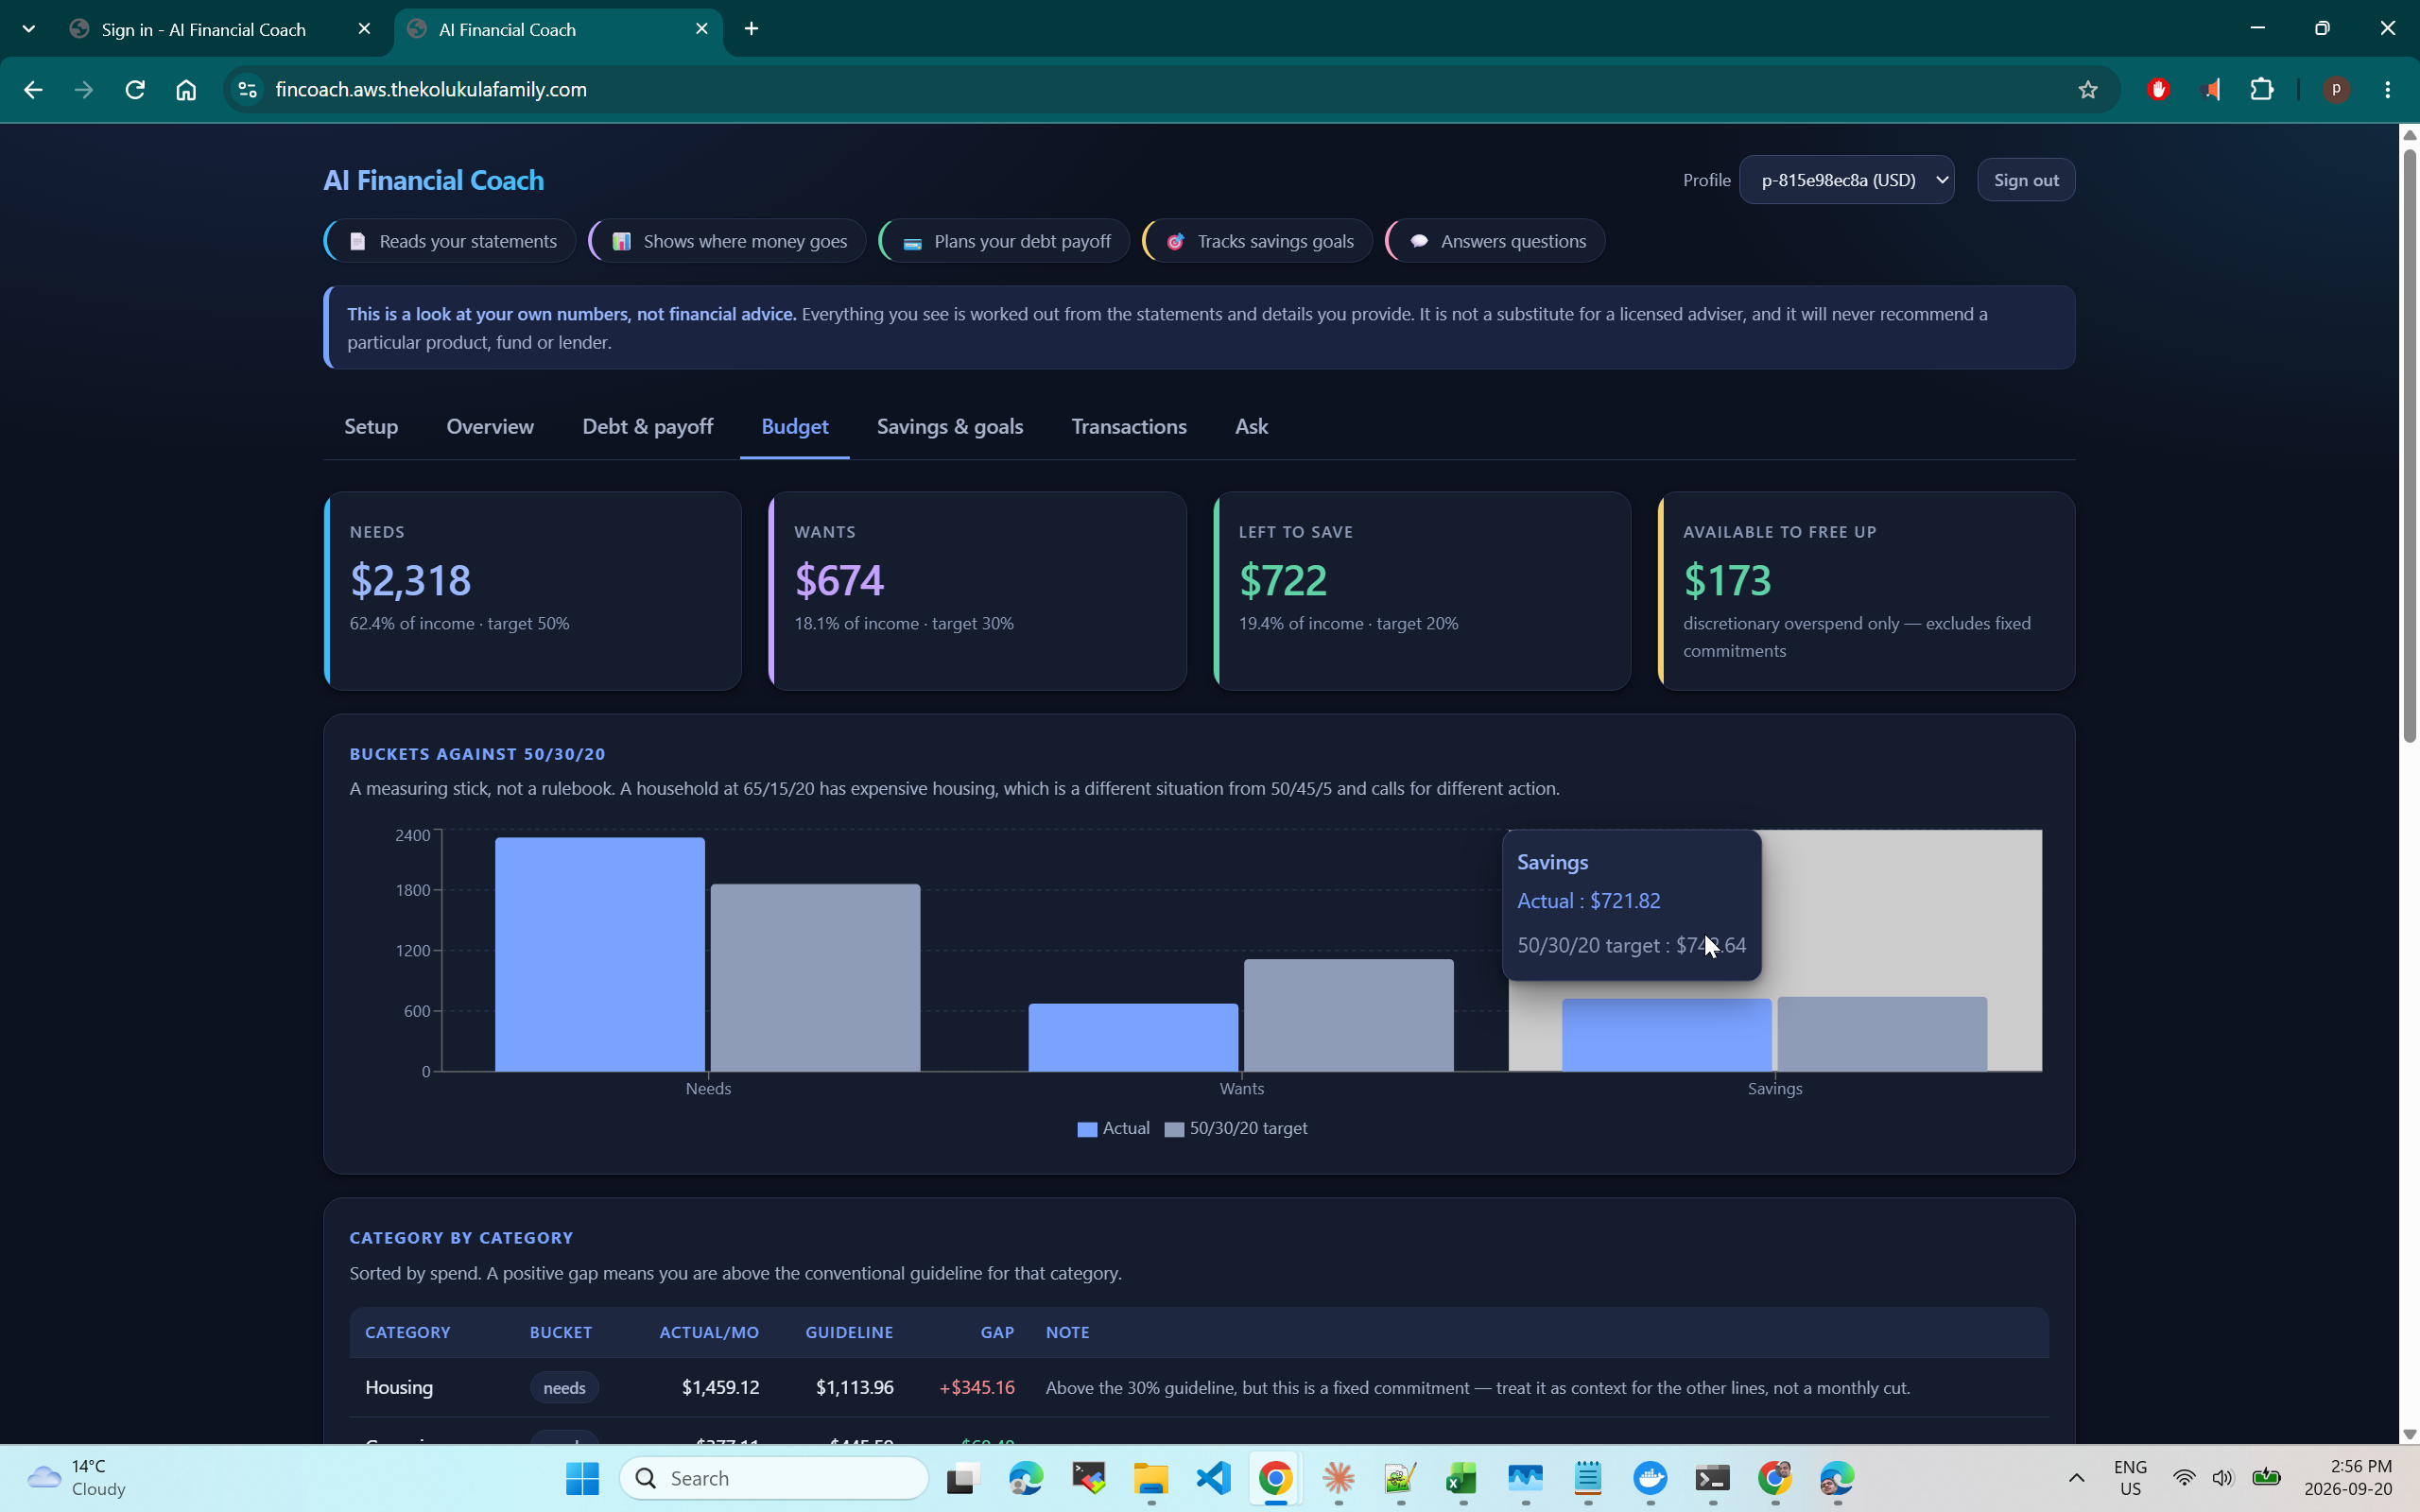Click the taskbar Search box
The width and height of the screenshot is (2420, 1512).
[x=774, y=1478]
